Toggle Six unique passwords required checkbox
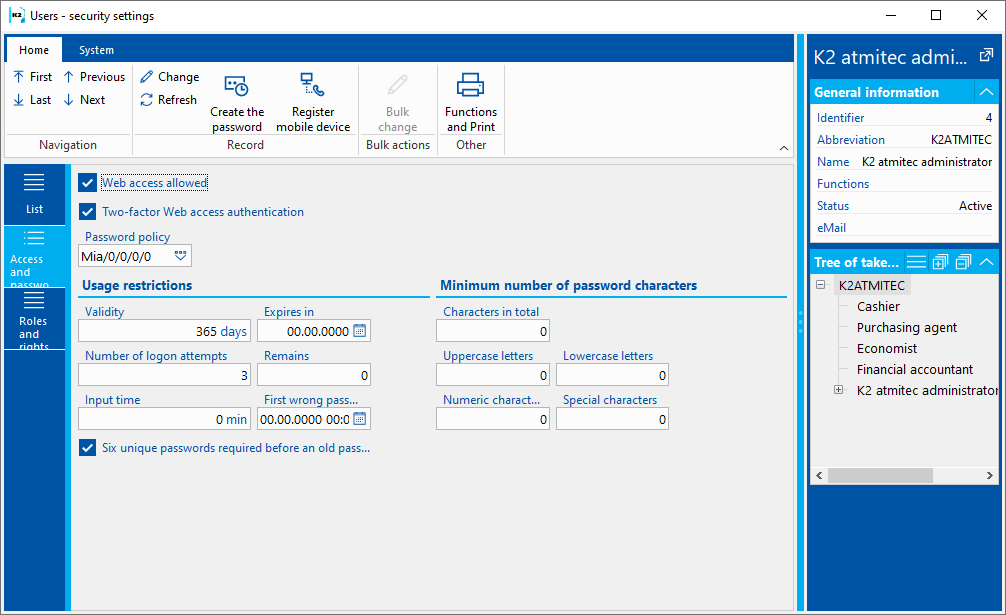 [88, 448]
